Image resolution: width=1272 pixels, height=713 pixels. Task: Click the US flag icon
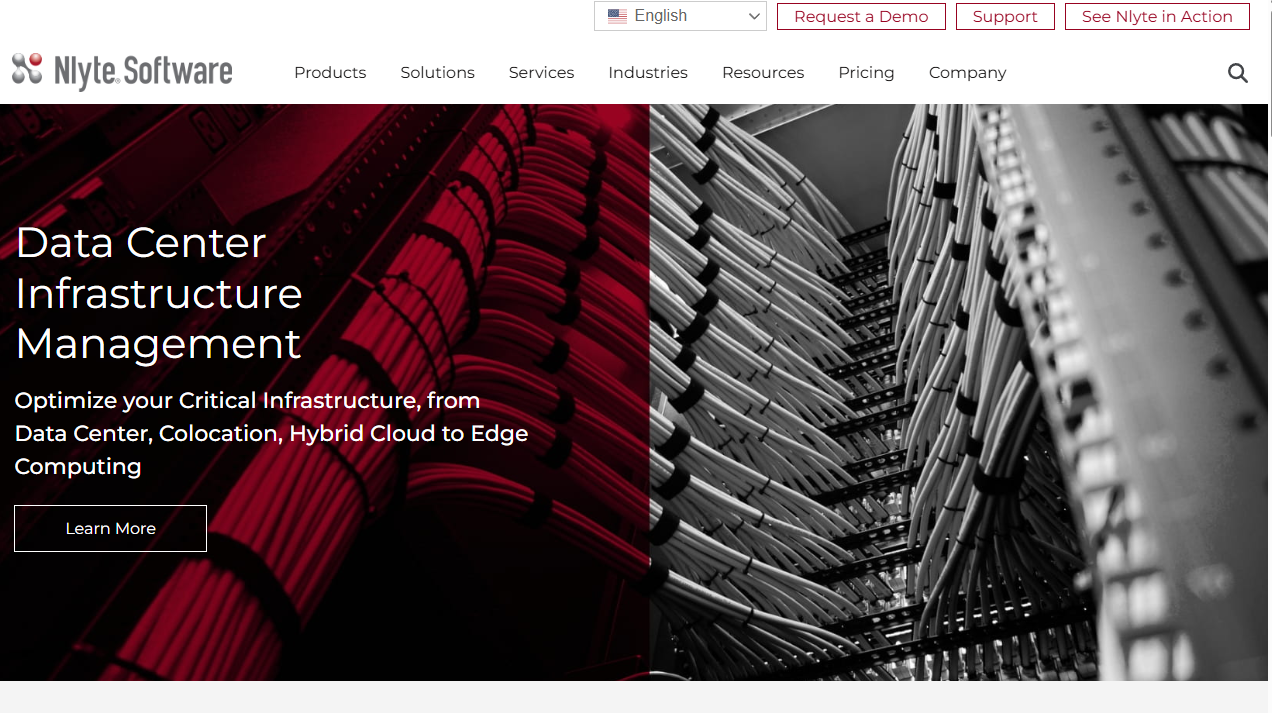coord(617,16)
